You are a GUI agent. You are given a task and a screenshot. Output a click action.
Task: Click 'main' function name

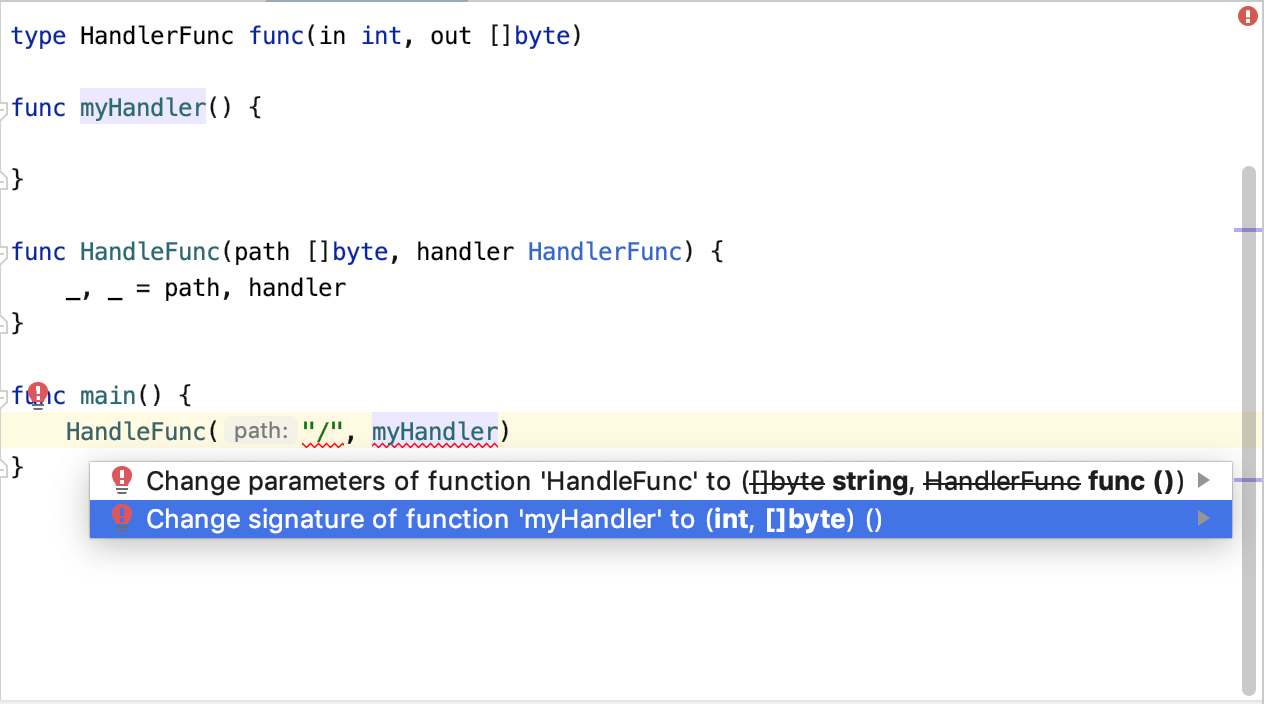tap(108, 396)
